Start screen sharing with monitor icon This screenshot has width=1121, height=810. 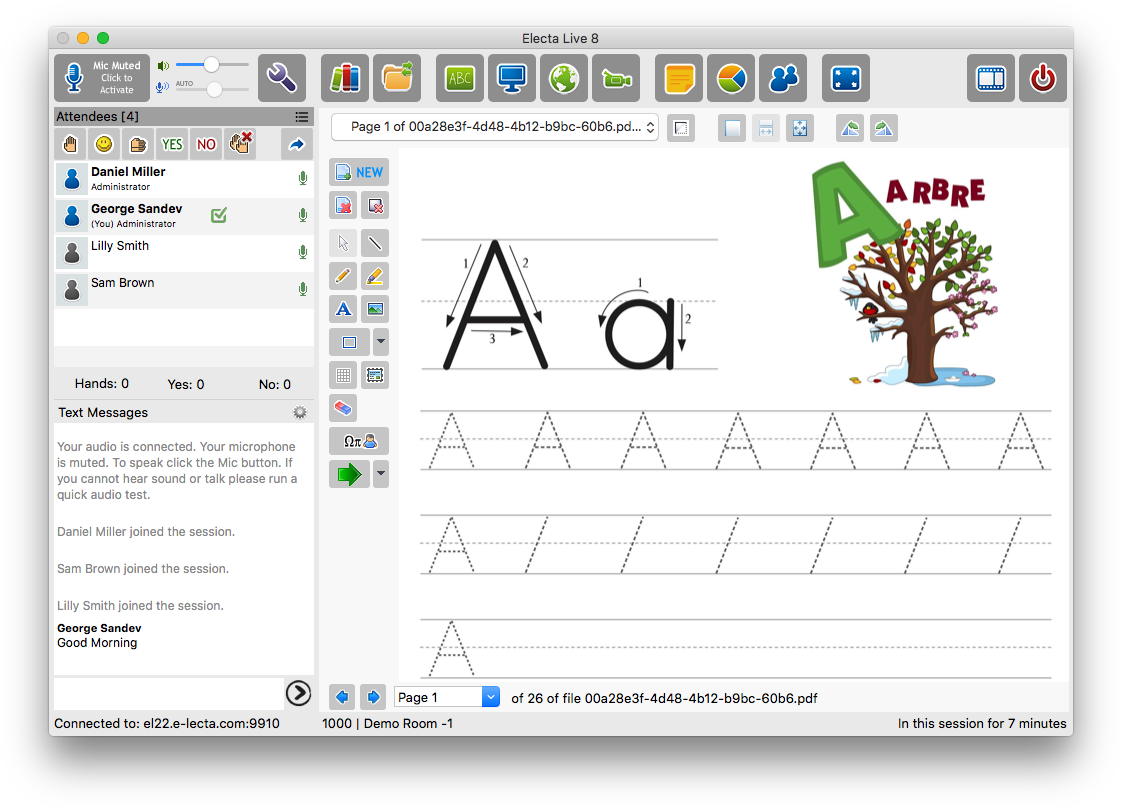pos(512,78)
